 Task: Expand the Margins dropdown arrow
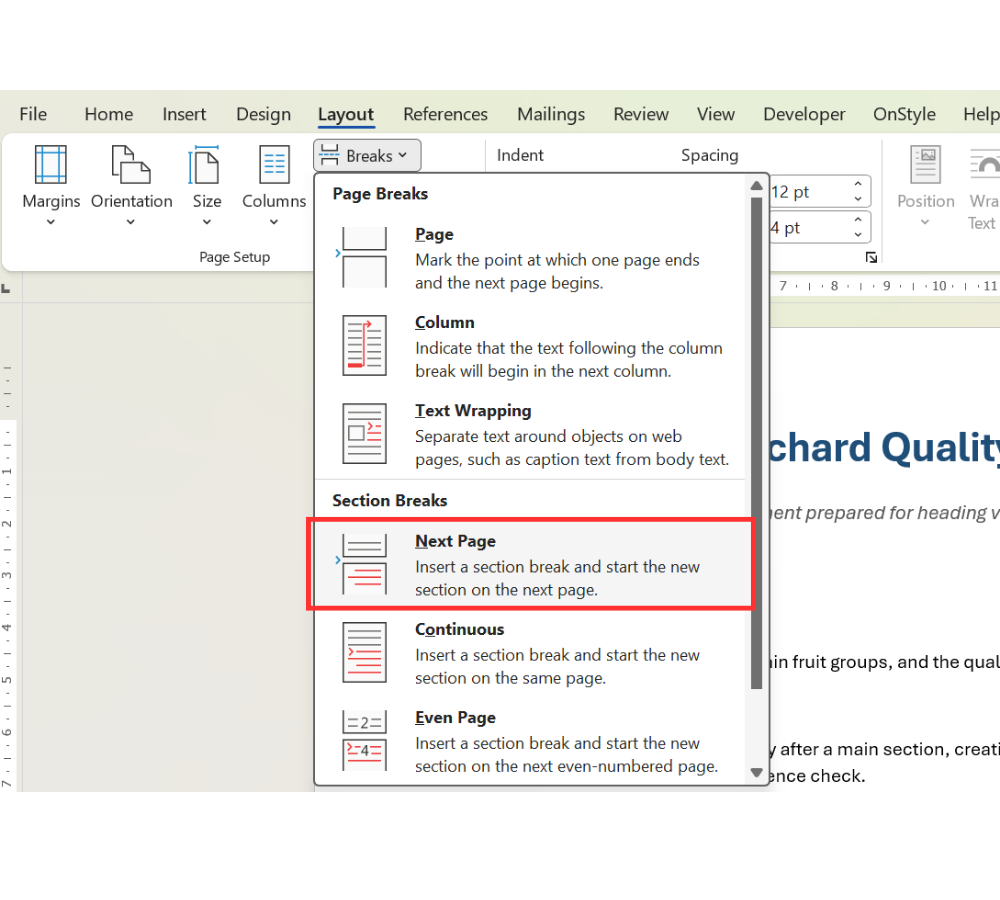pyautogui.click(x=51, y=222)
